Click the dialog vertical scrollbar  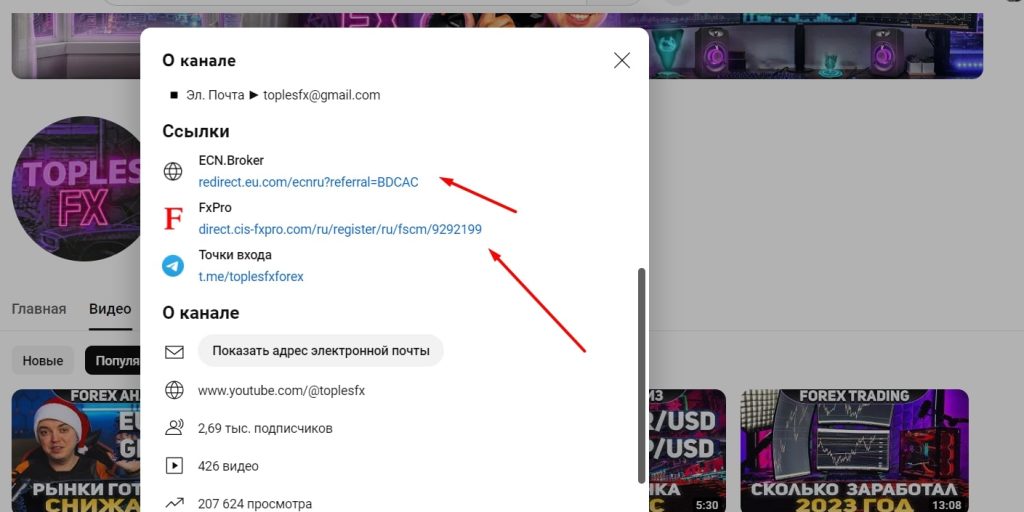pos(641,376)
